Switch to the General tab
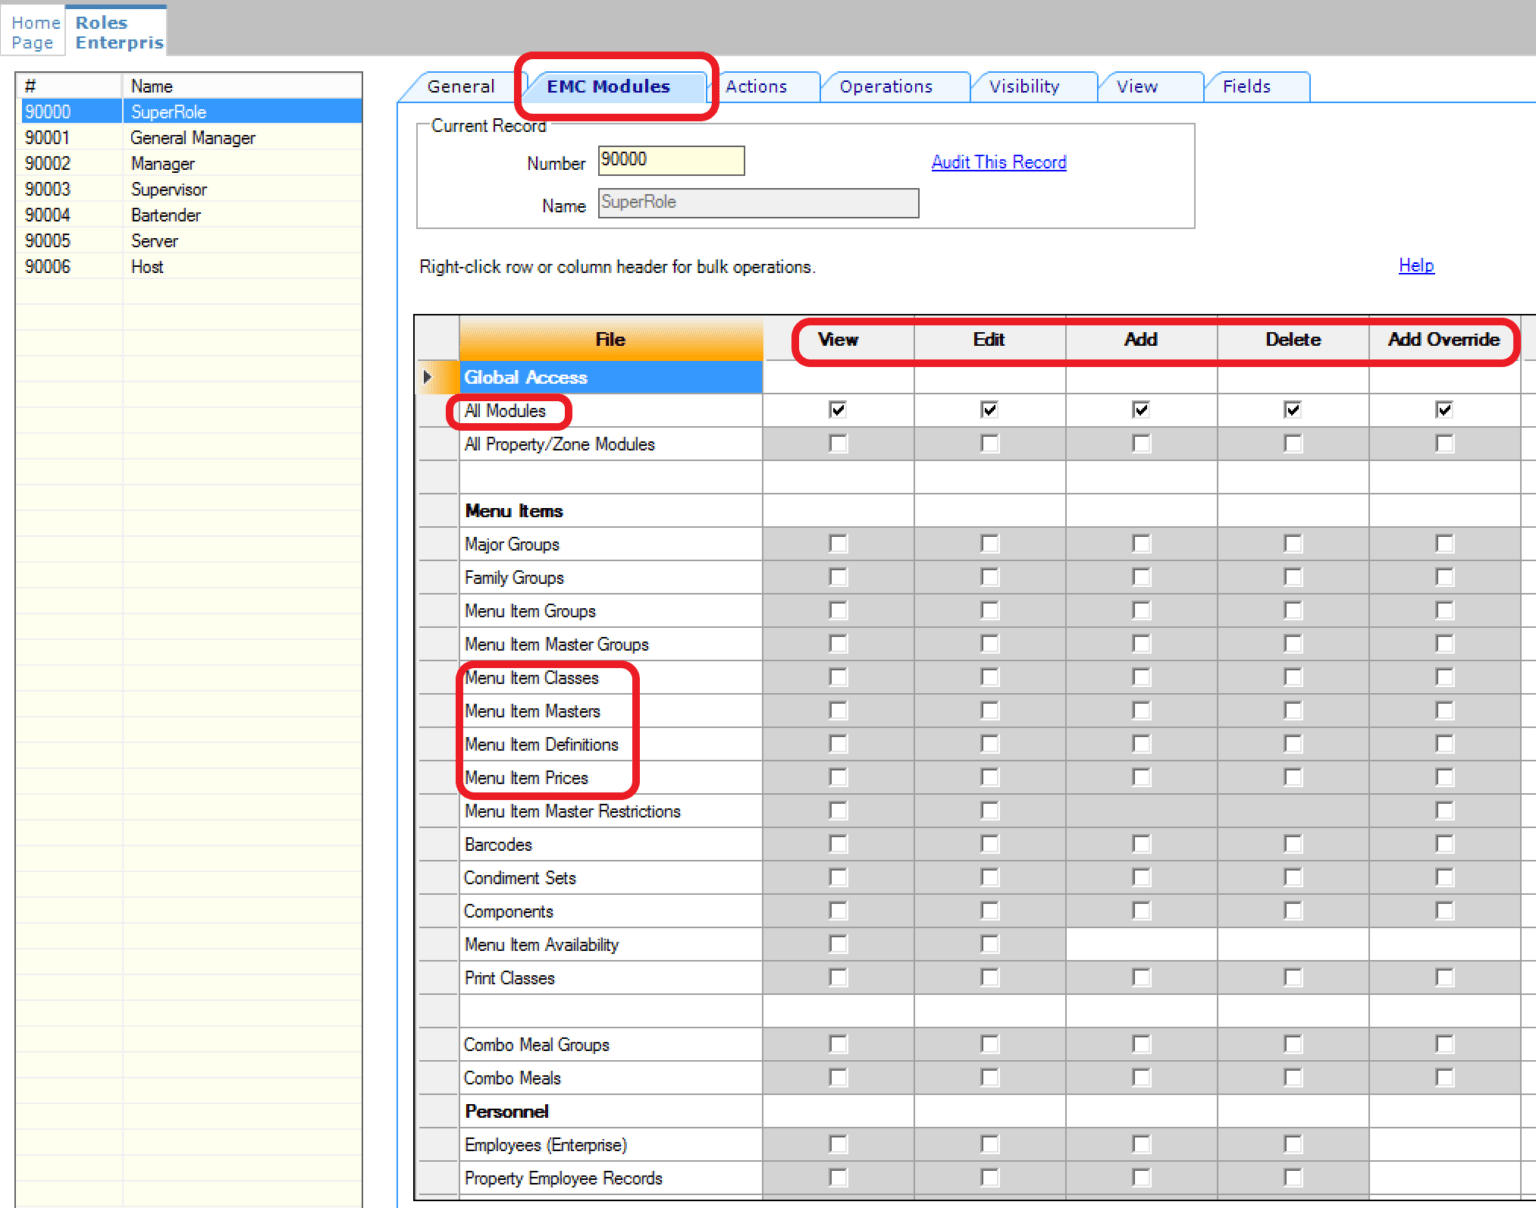 click(460, 87)
